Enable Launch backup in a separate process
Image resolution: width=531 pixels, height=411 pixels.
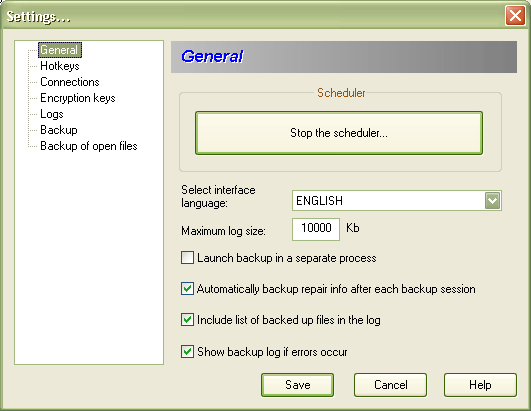coord(187,258)
